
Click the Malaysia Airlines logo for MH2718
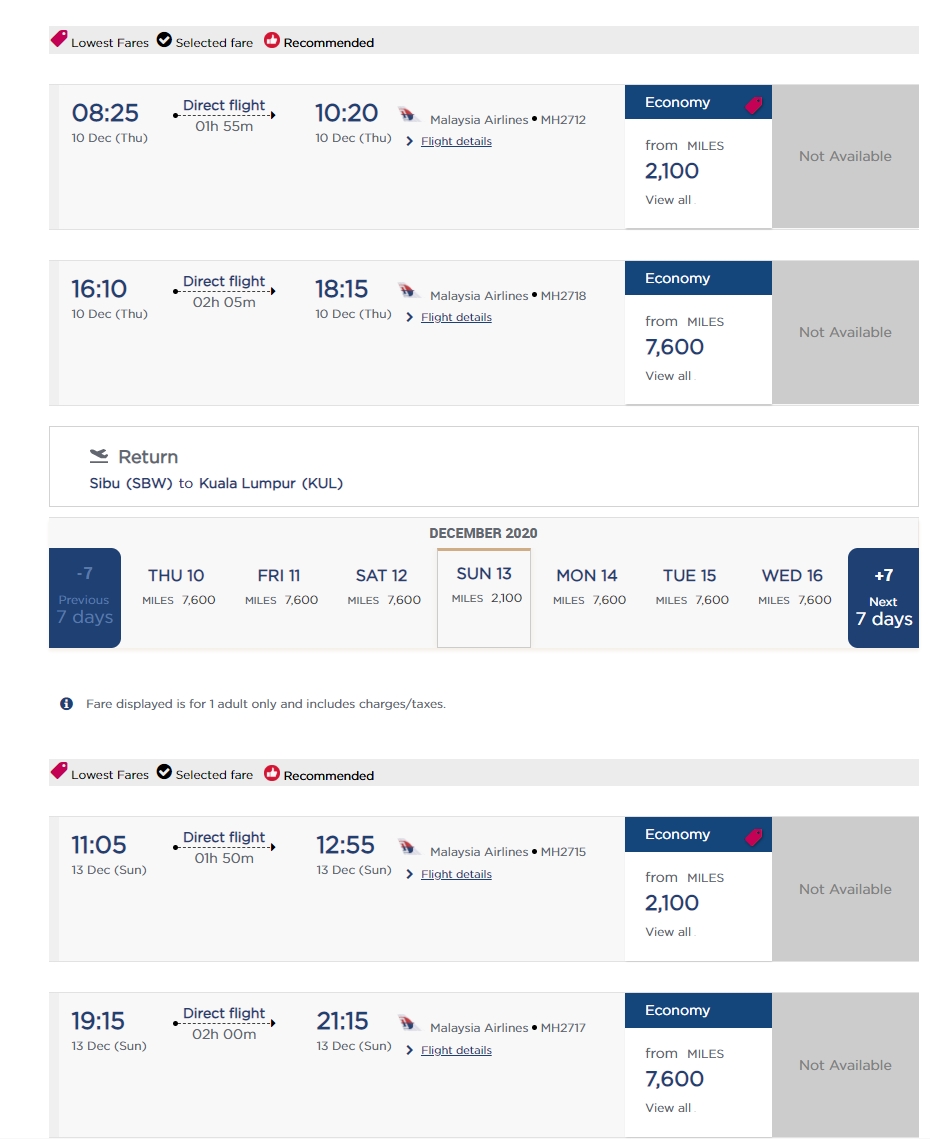click(407, 291)
